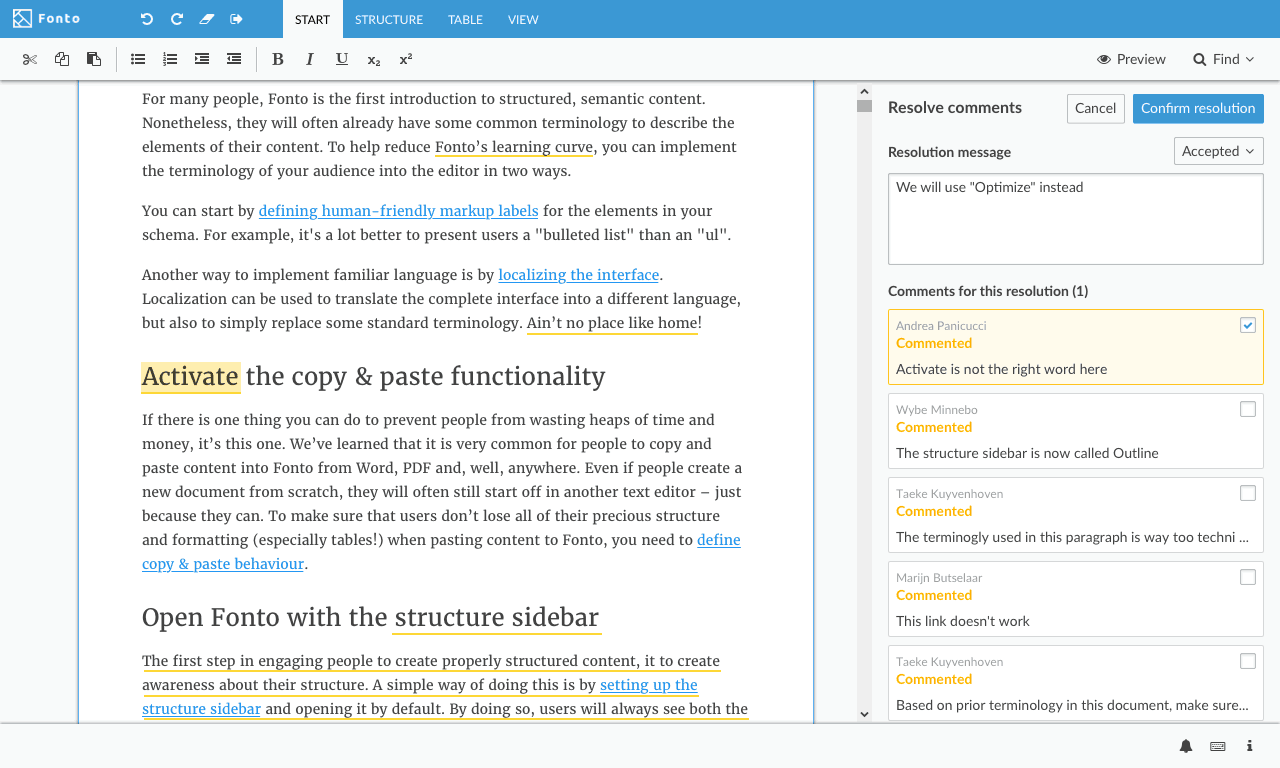Toggle bold formatting
Image resolution: width=1280 pixels, height=768 pixels.
coord(278,59)
